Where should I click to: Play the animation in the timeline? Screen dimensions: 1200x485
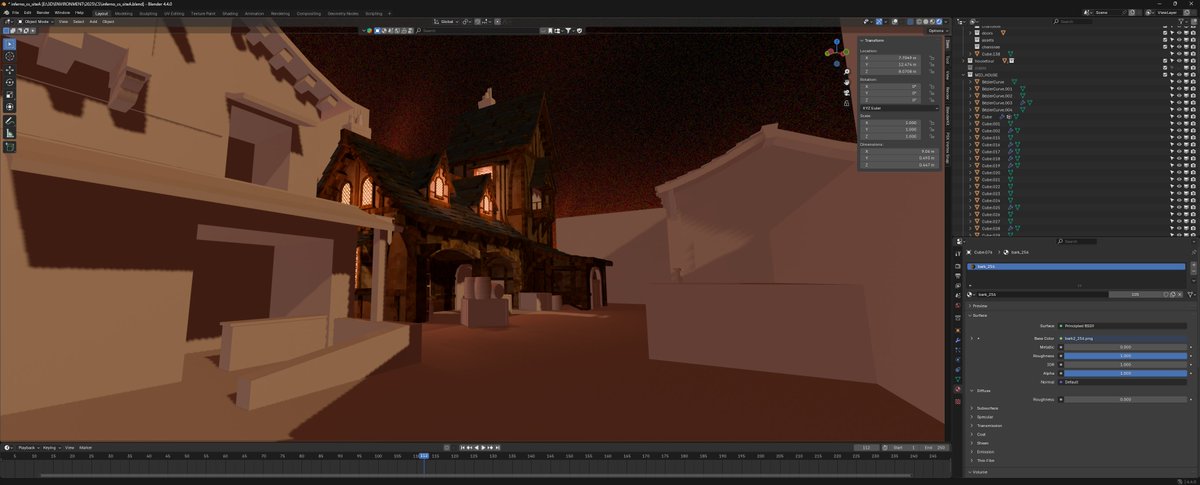coord(484,447)
